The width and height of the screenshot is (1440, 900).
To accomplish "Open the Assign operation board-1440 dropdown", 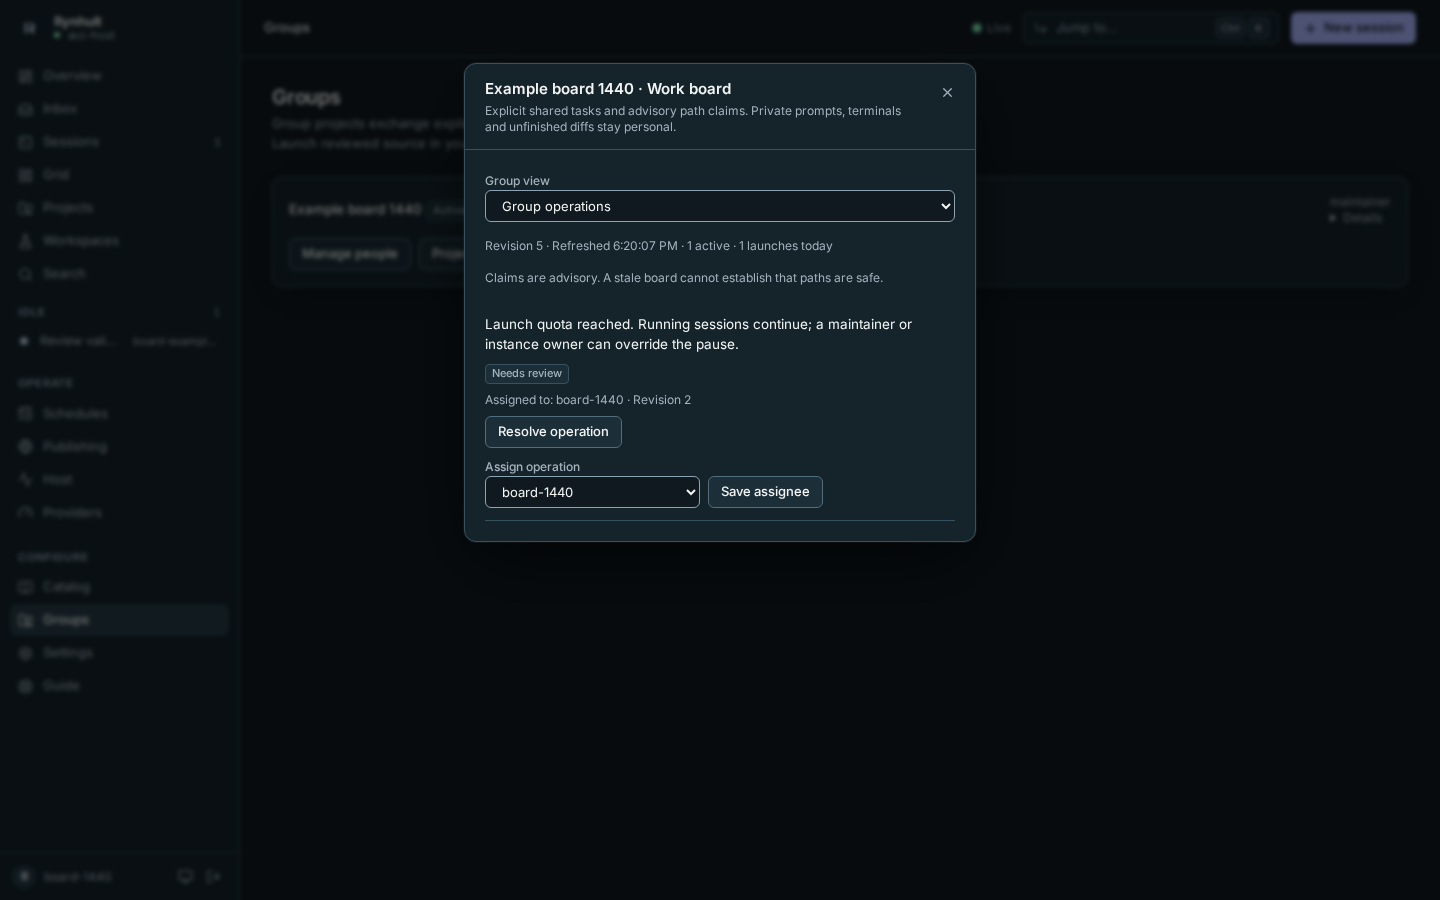I will (x=592, y=492).
